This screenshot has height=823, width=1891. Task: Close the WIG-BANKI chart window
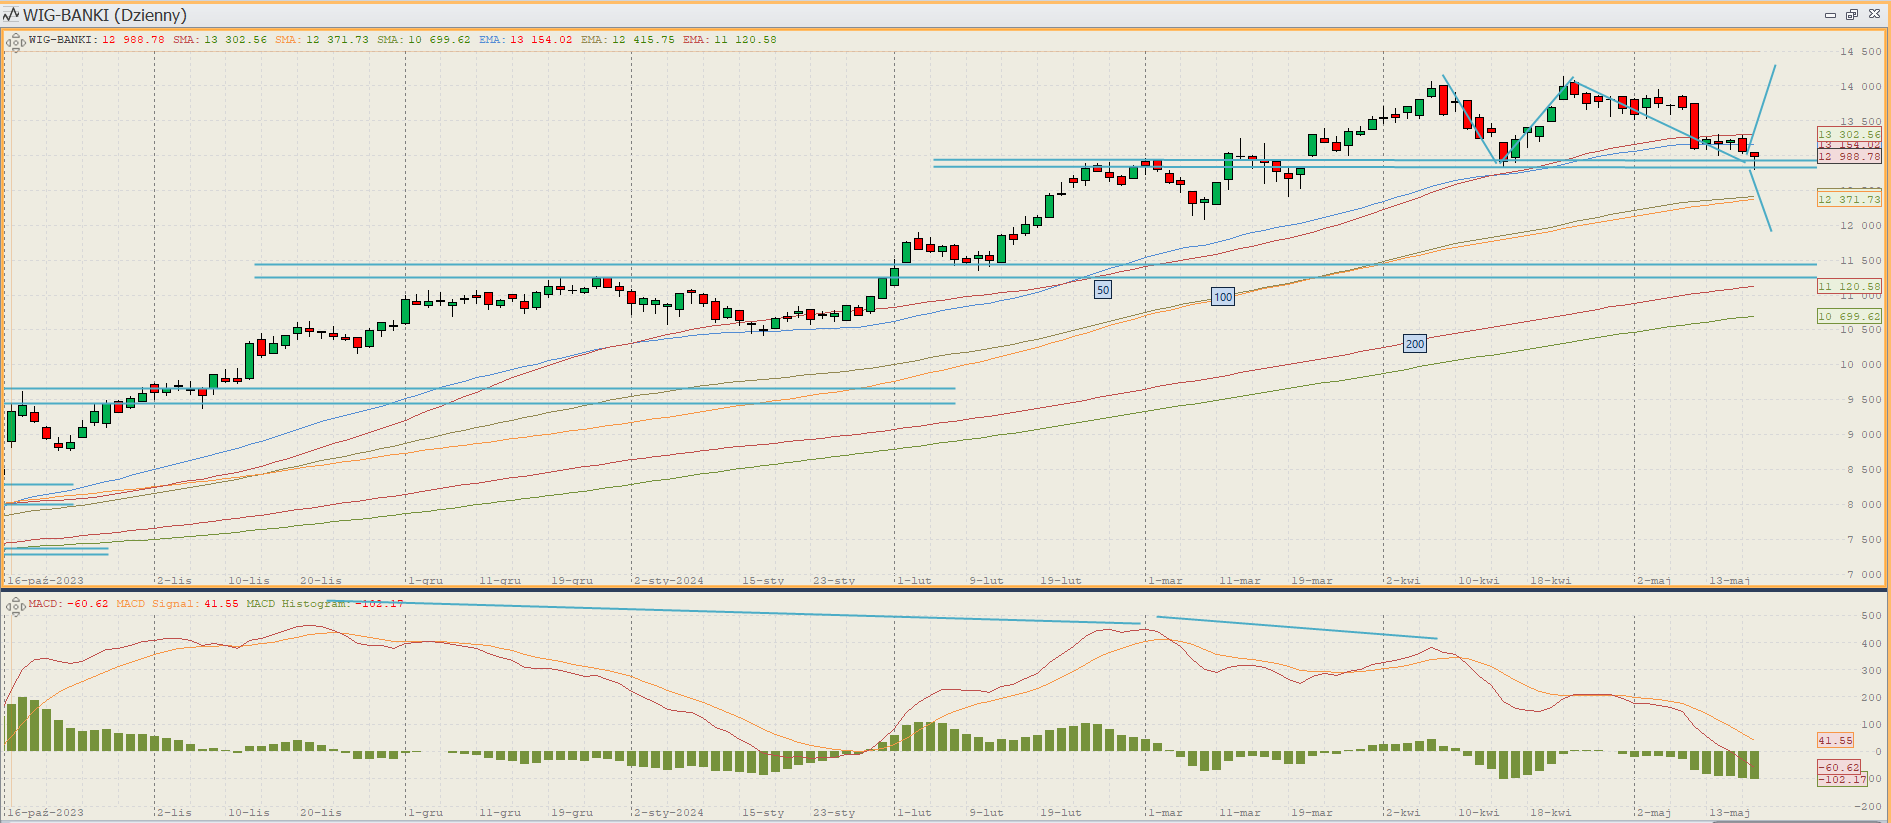(x=1874, y=14)
